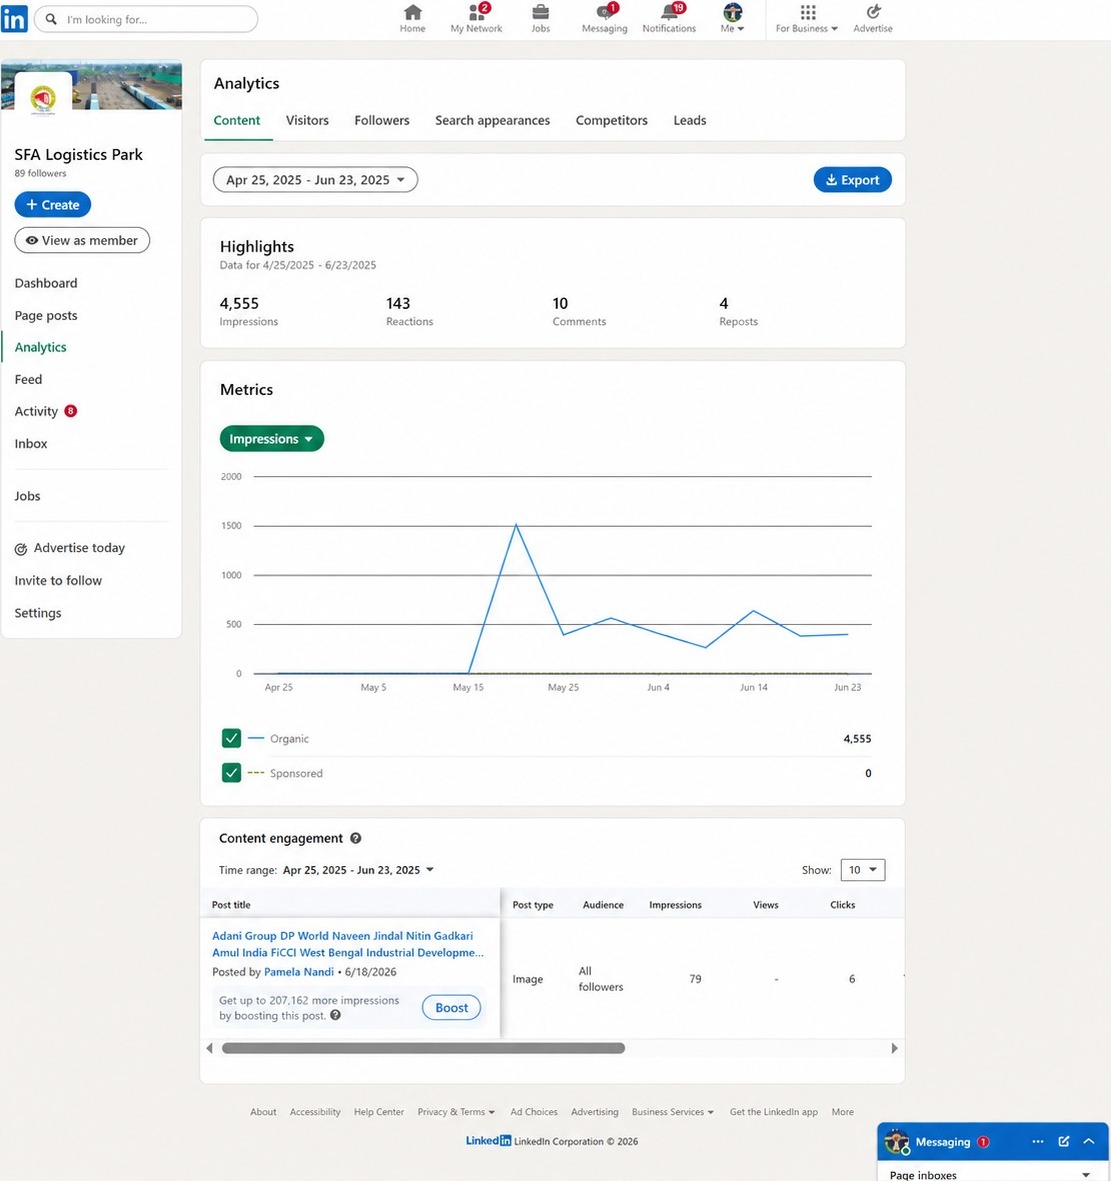This screenshot has width=1111, height=1181.
Task: Switch to the Leads tab
Action: click(690, 121)
